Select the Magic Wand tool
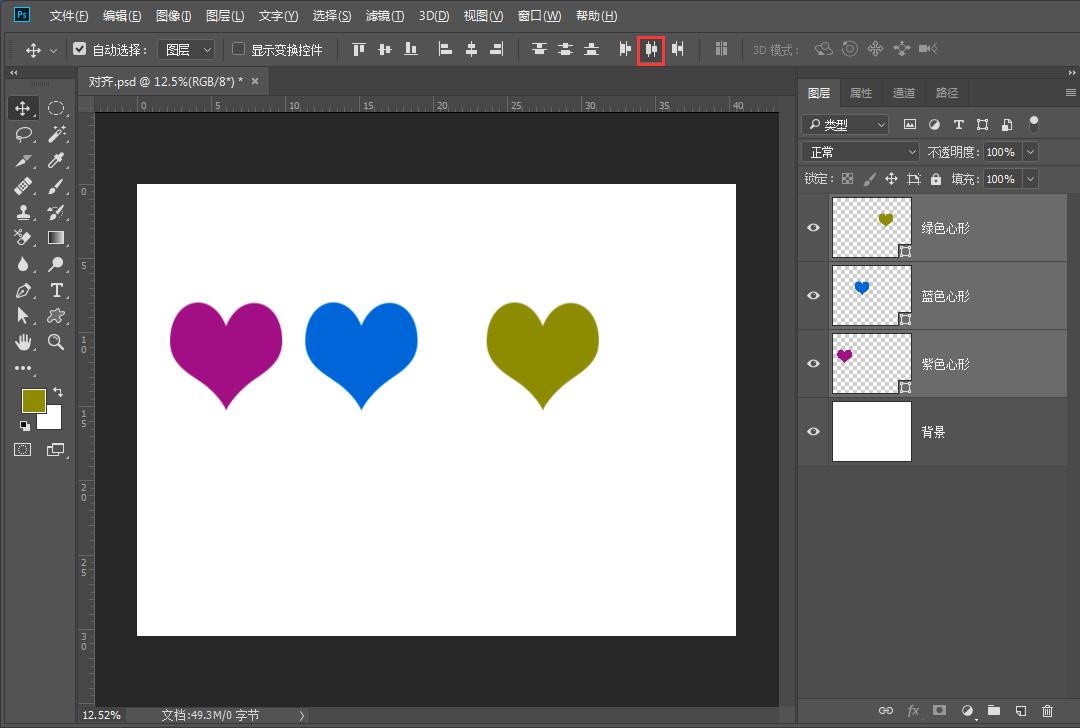 pyautogui.click(x=57, y=134)
